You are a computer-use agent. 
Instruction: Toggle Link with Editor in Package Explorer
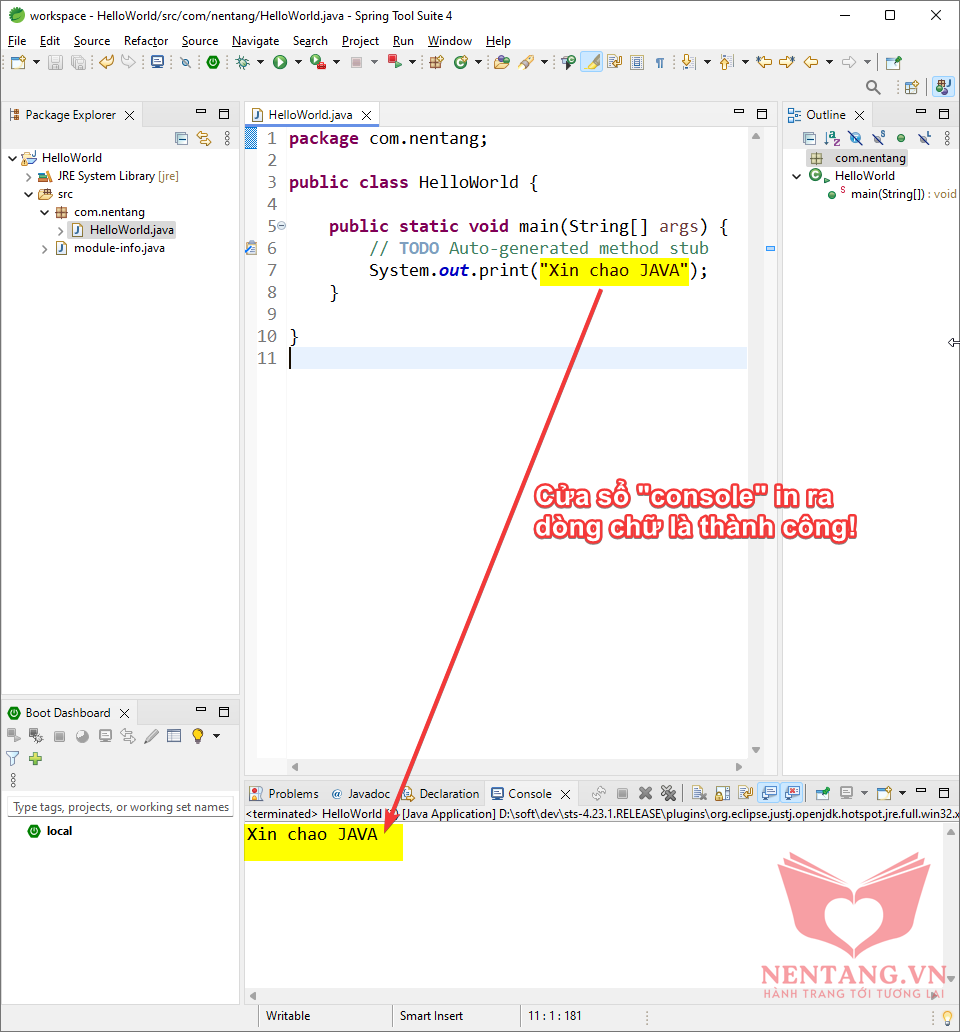pyautogui.click(x=204, y=138)
